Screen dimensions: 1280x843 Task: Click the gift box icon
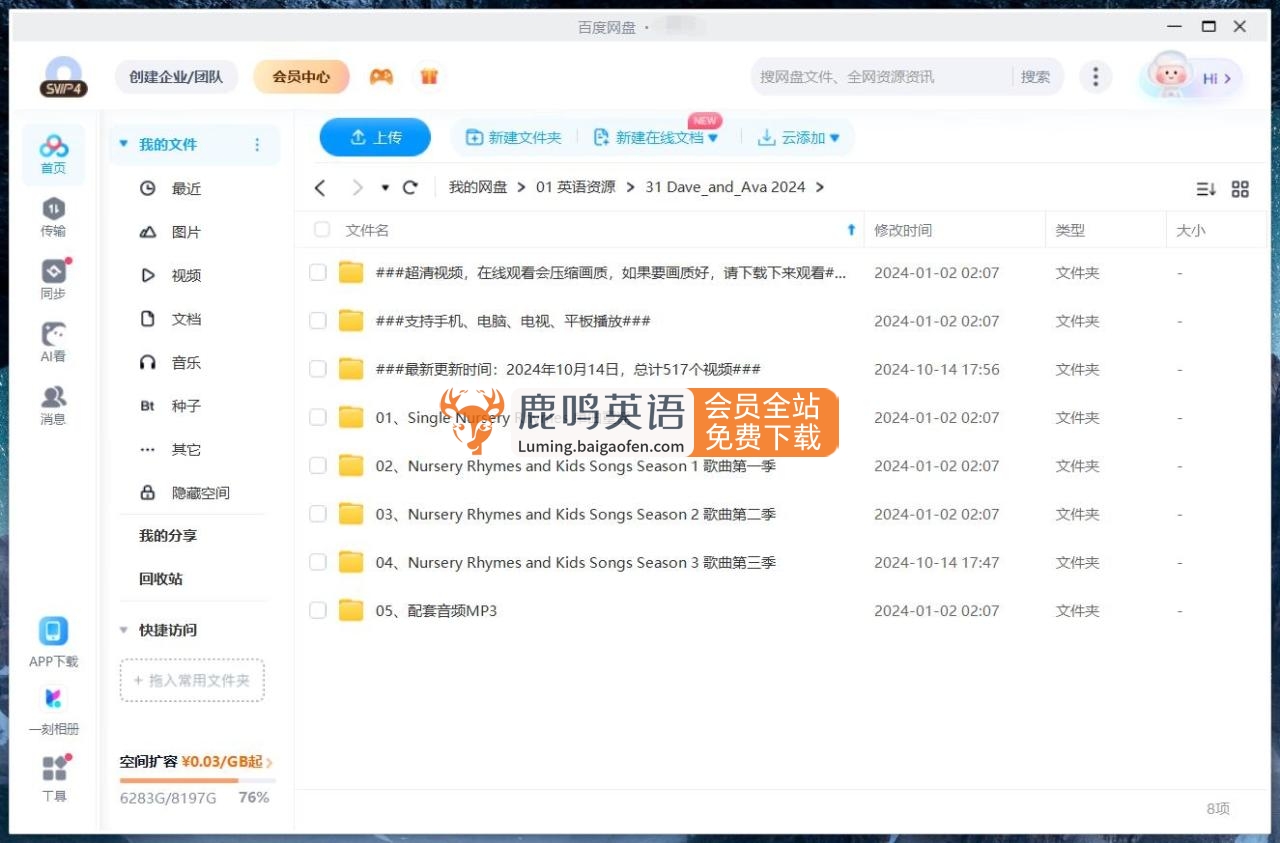(429, 77)
